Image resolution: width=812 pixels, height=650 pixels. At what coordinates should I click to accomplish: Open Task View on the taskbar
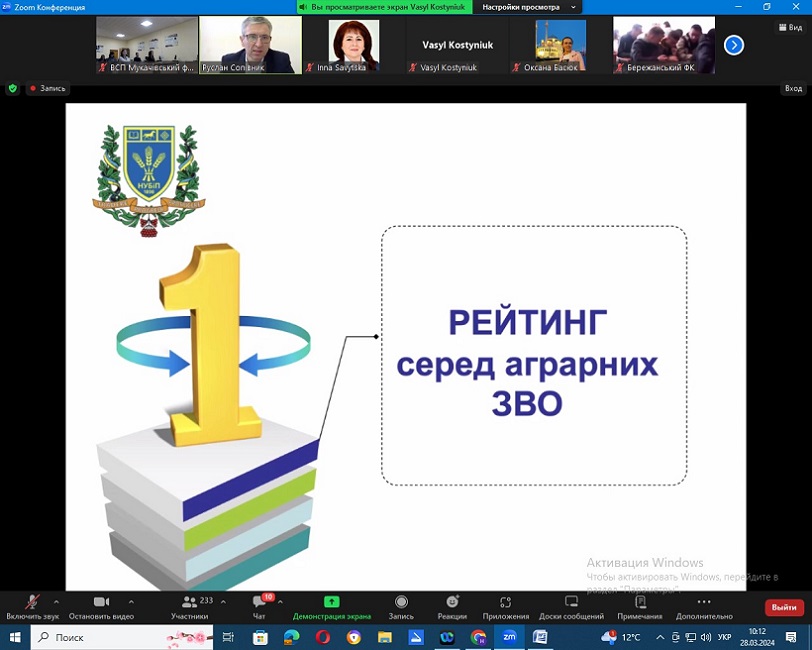tap(228, 637)
